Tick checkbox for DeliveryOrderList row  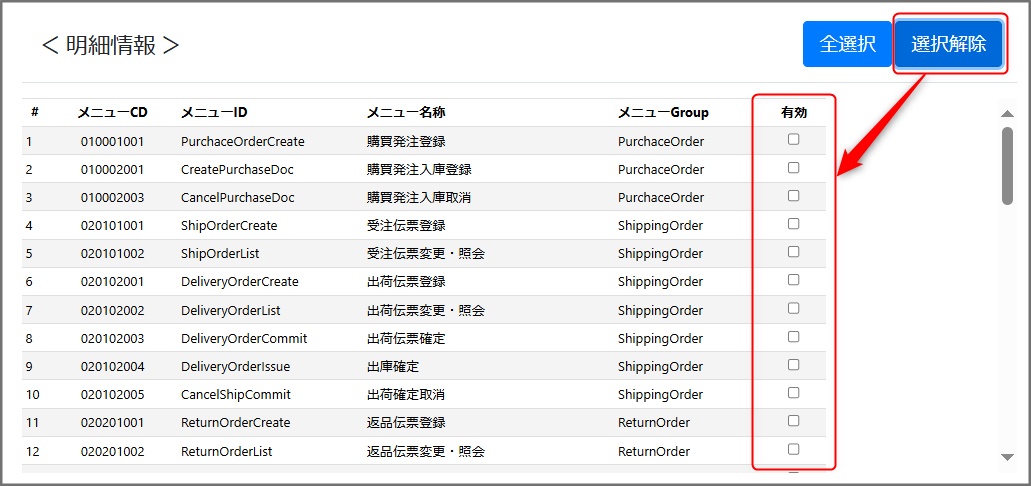[x=793, y=308]
